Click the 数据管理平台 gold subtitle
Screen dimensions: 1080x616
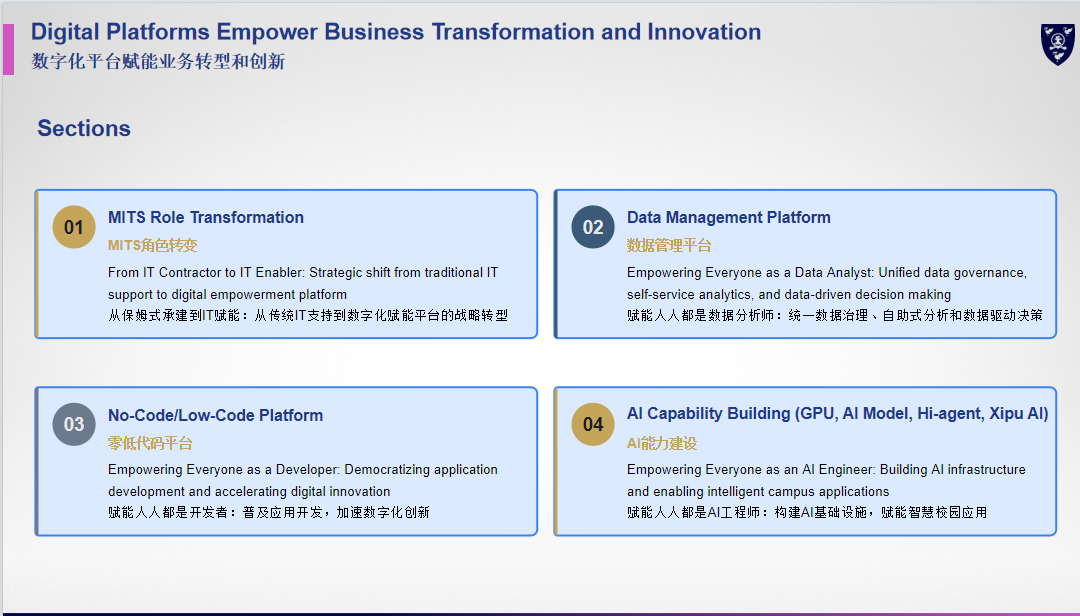668,245
